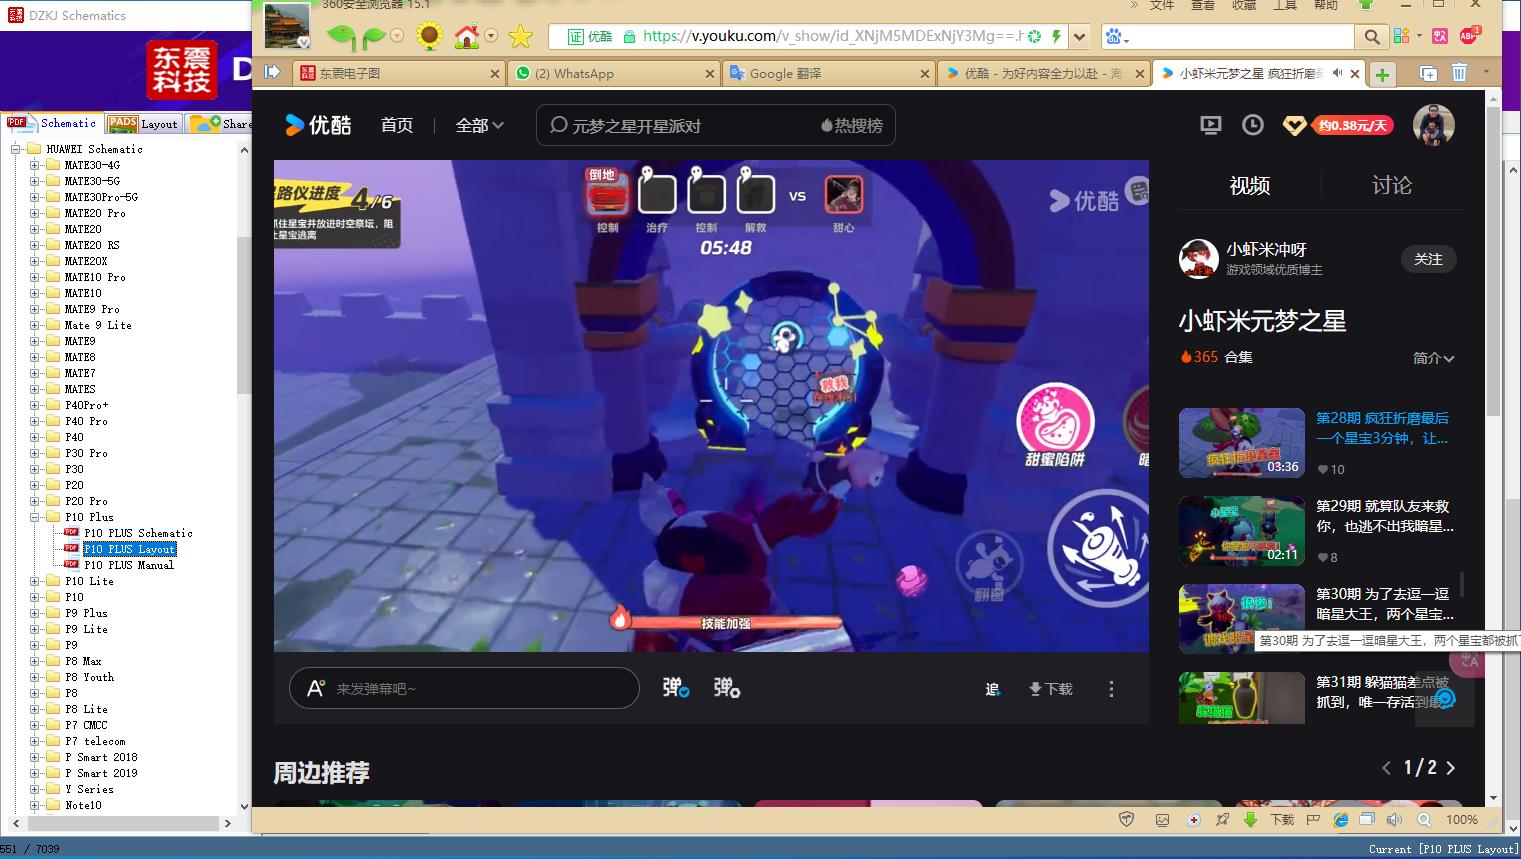Add a new browser tab with plus button
The image size is (1521, 859).
[x=1382, y=74]
